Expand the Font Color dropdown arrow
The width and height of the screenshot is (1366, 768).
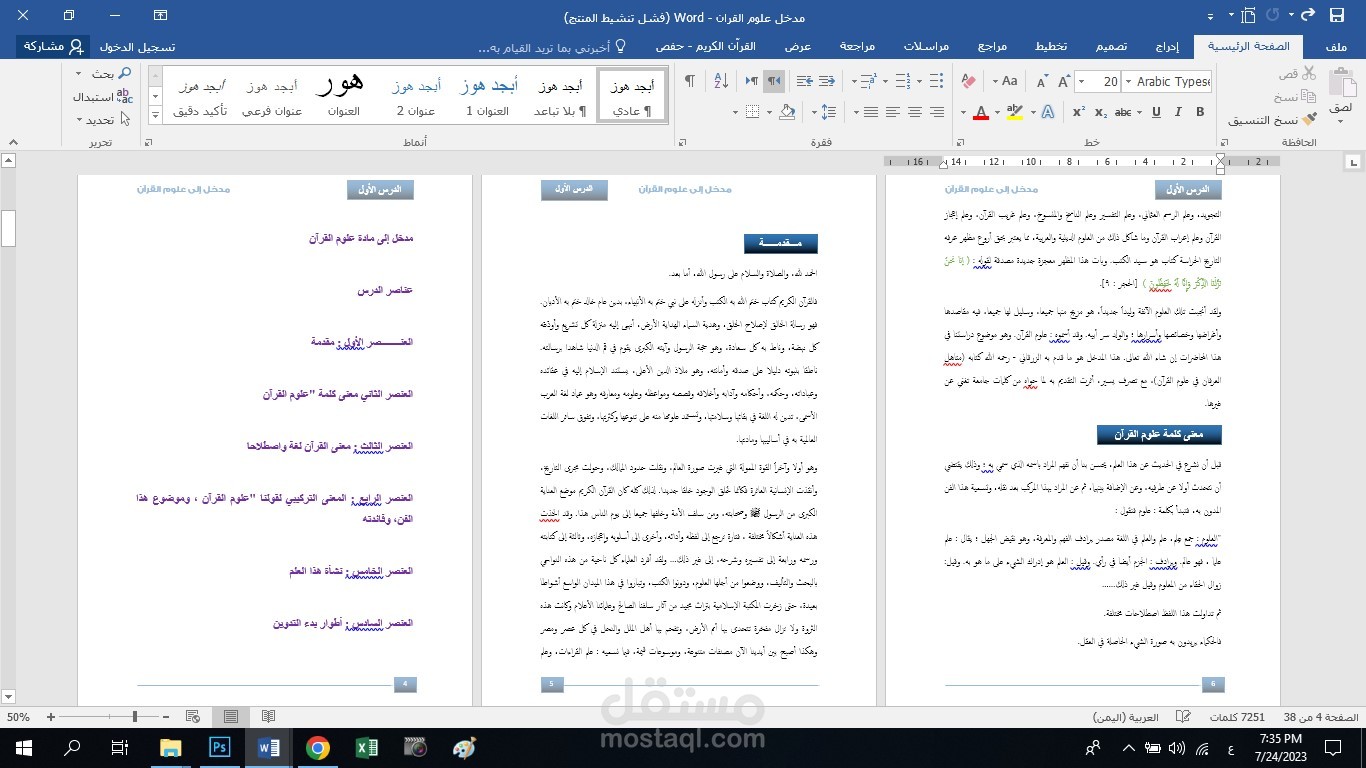(964, 111)
